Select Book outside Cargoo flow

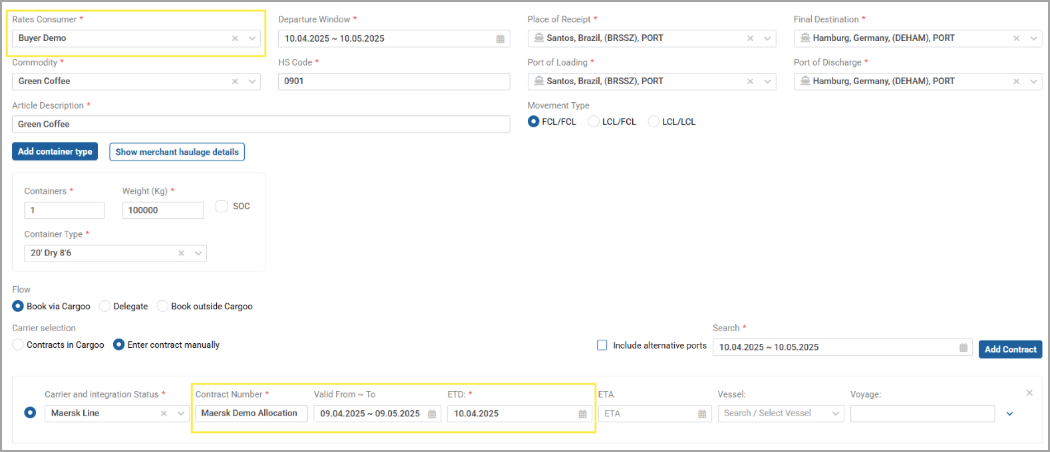(x=163, y=306)
